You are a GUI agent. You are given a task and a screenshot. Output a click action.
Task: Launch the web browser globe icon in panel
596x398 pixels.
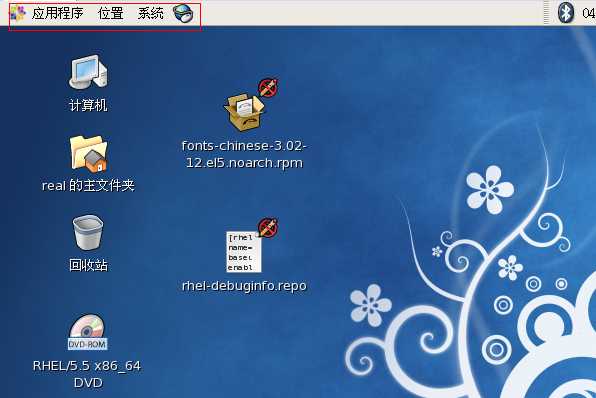point(183,13)
